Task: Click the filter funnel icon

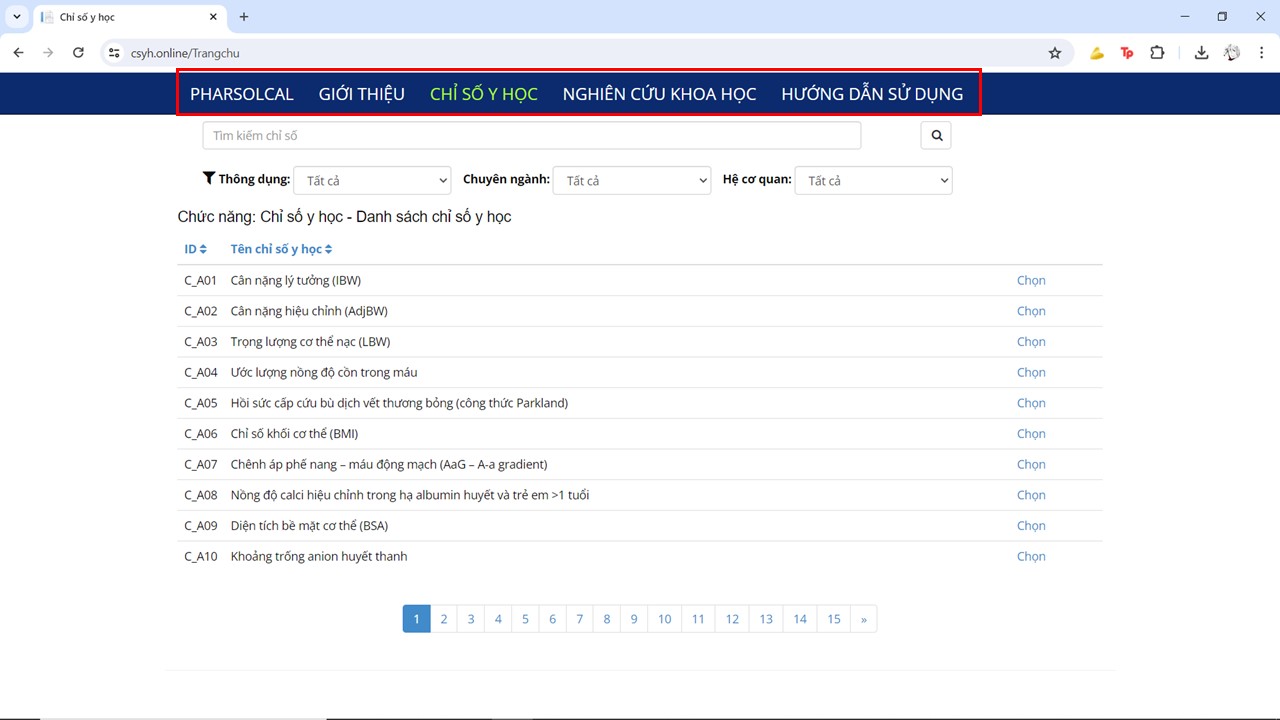Action: [x=209, y=178]
